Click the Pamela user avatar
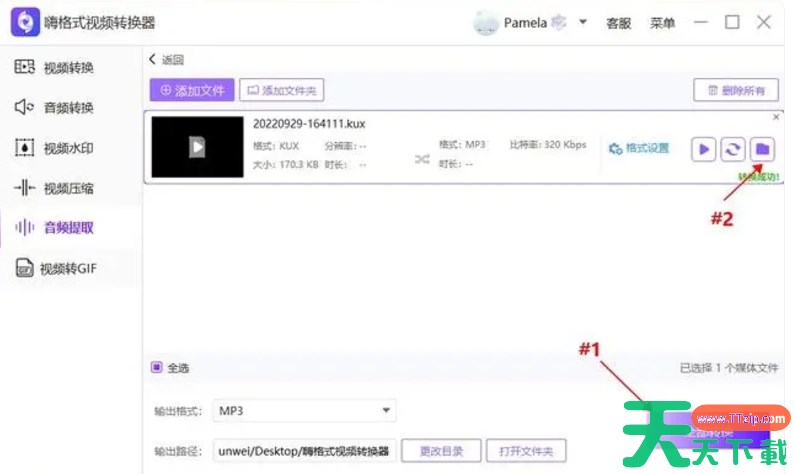The height and width of the screenshot is (474, 795). pos(485,23)
